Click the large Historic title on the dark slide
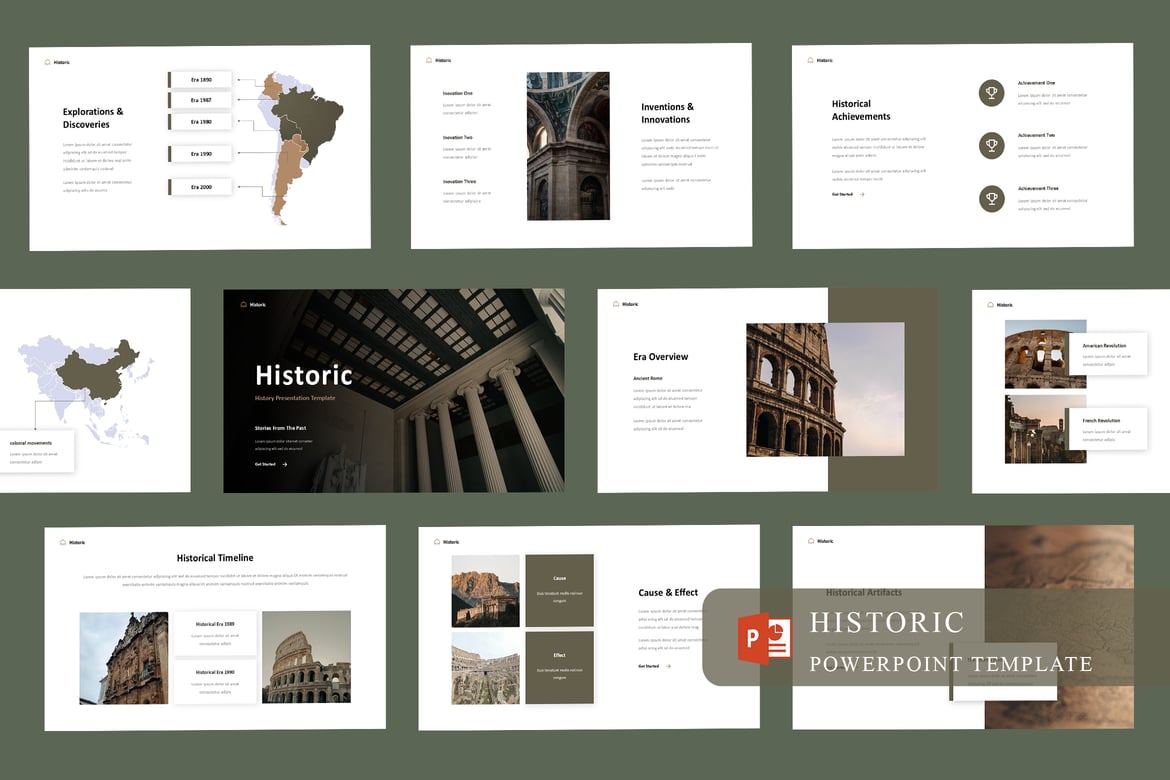Image resolution: width=1170 pixels, height=780 pixels. (304, 375)
